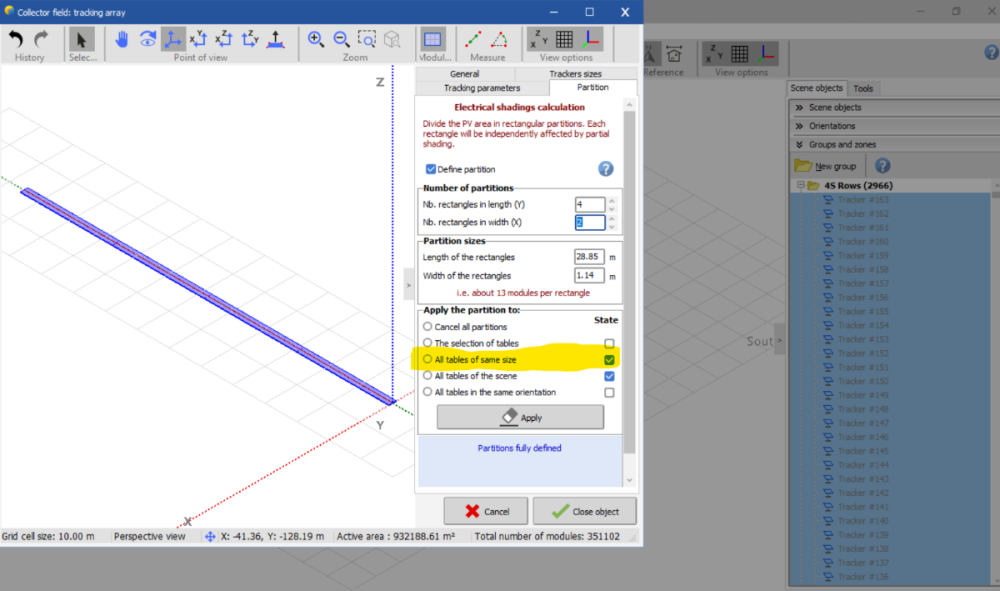Image resolution: width=1000 pixels, height=591 pixels.
Task: Select All tables of same size radio
Action: (428, 359)
